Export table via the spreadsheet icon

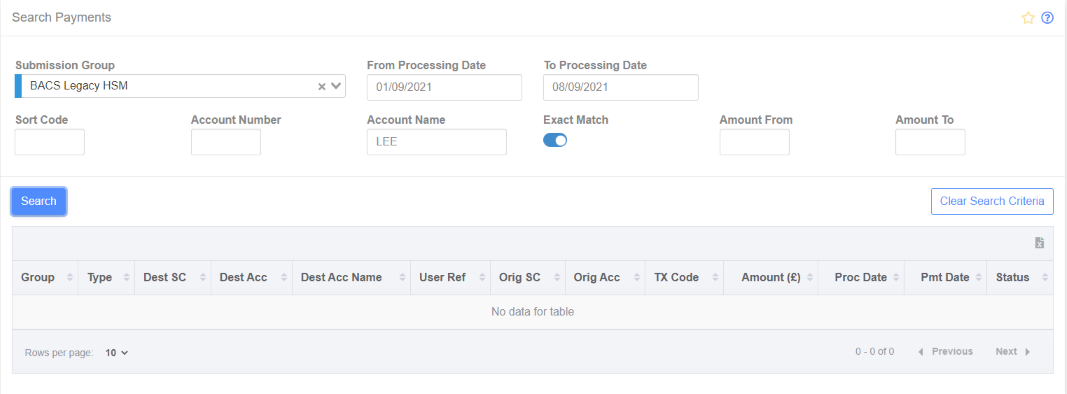1039,243
